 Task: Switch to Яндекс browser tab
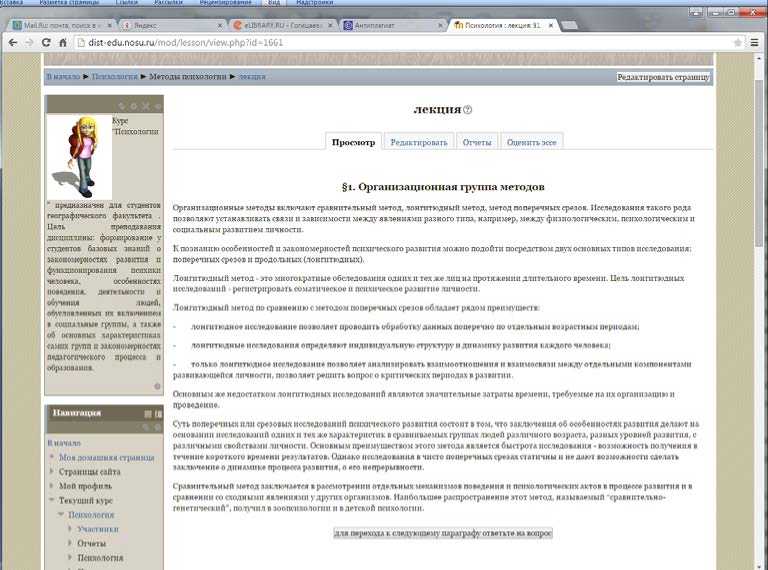click(171, 25)
